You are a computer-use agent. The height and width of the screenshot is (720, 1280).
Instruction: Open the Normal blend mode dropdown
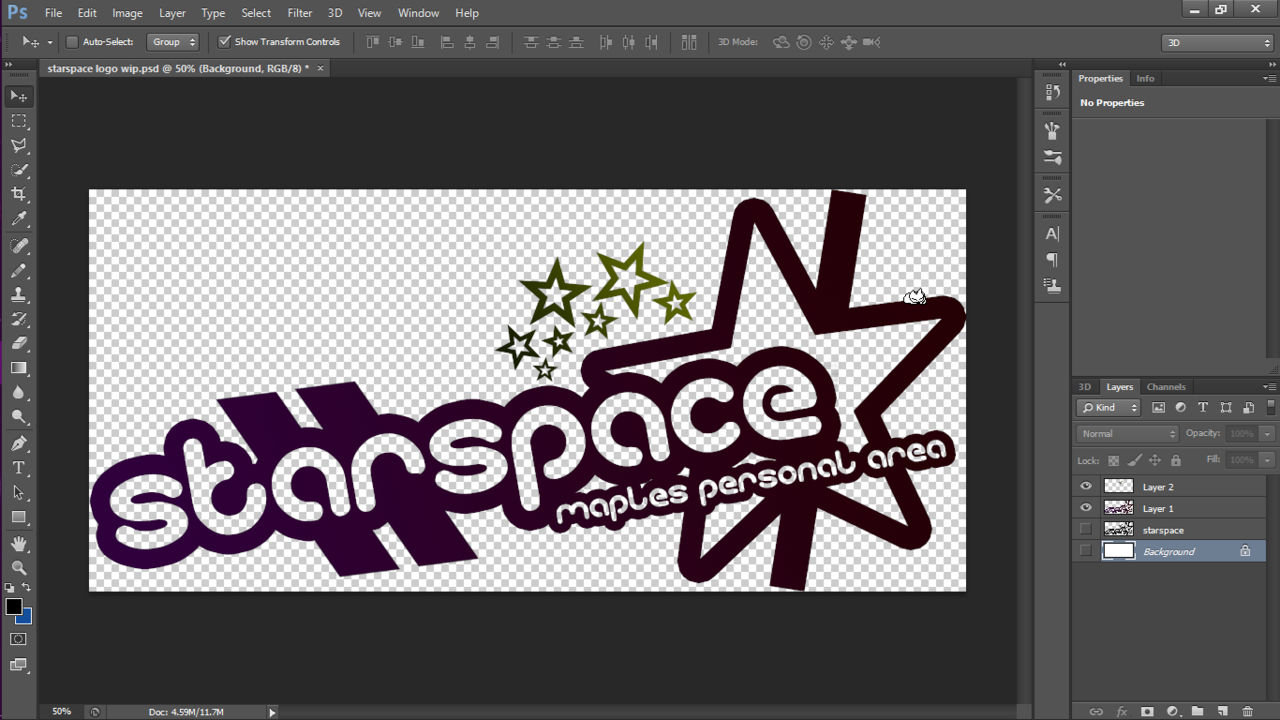(x=1128, y=433)
